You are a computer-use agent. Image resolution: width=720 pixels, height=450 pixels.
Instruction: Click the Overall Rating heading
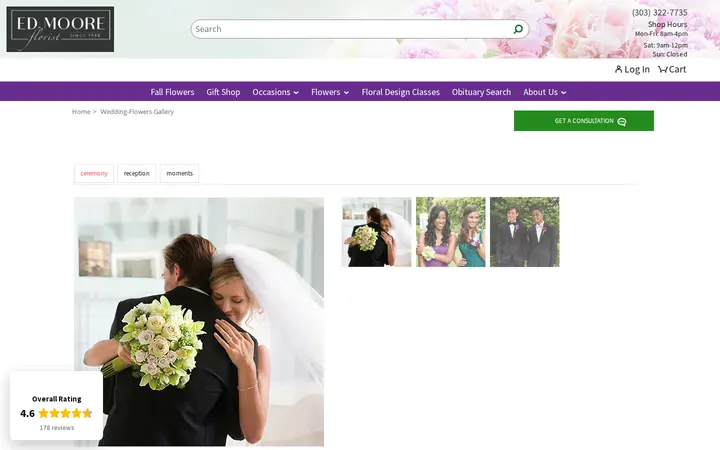[56, 399]
